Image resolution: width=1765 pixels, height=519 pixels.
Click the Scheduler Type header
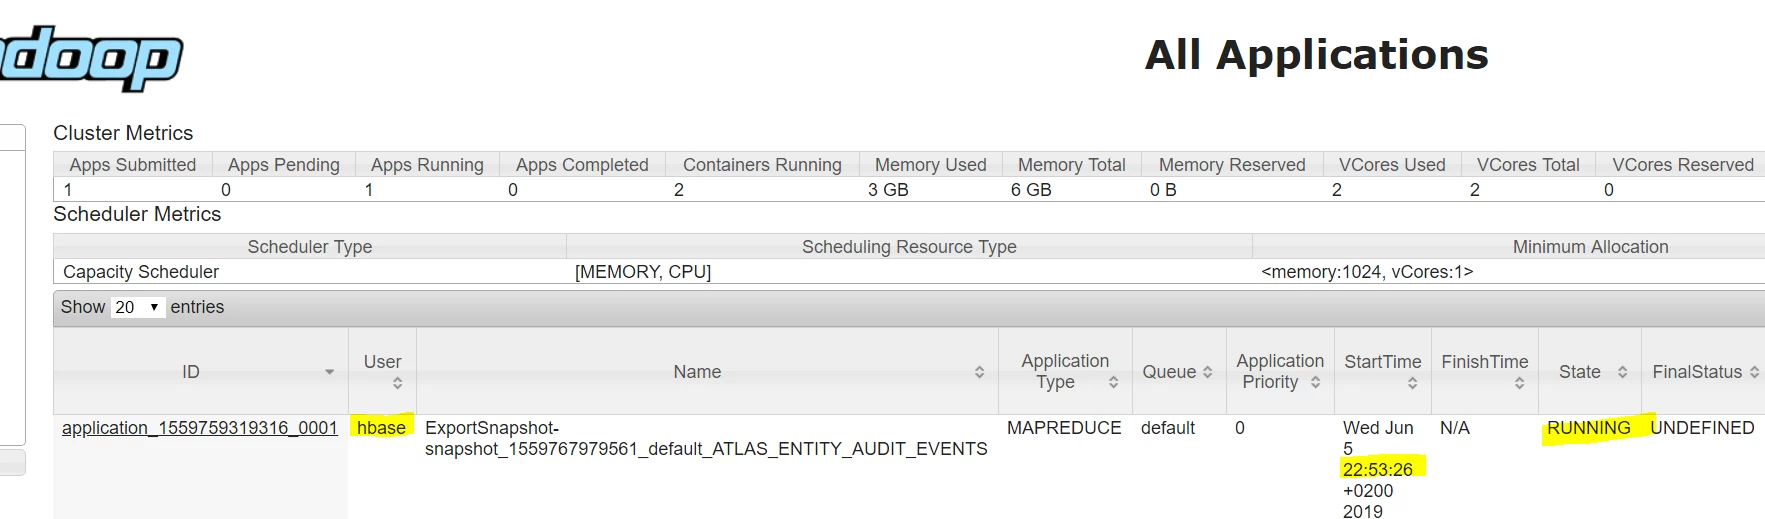tap(310, 247)
